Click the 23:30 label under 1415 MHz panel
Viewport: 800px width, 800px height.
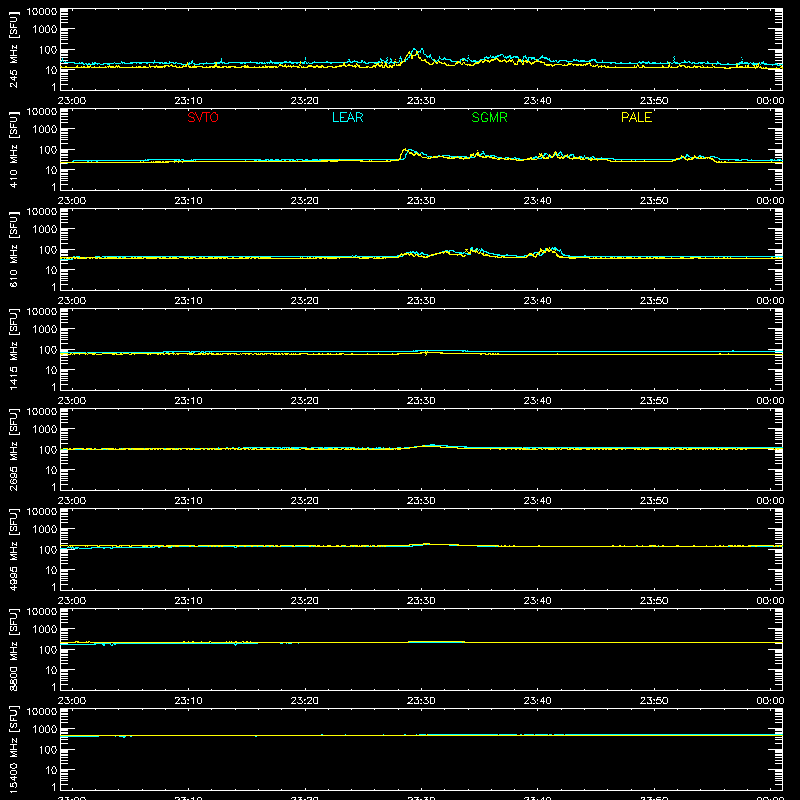pyautogui.click(x=421, y=401)
